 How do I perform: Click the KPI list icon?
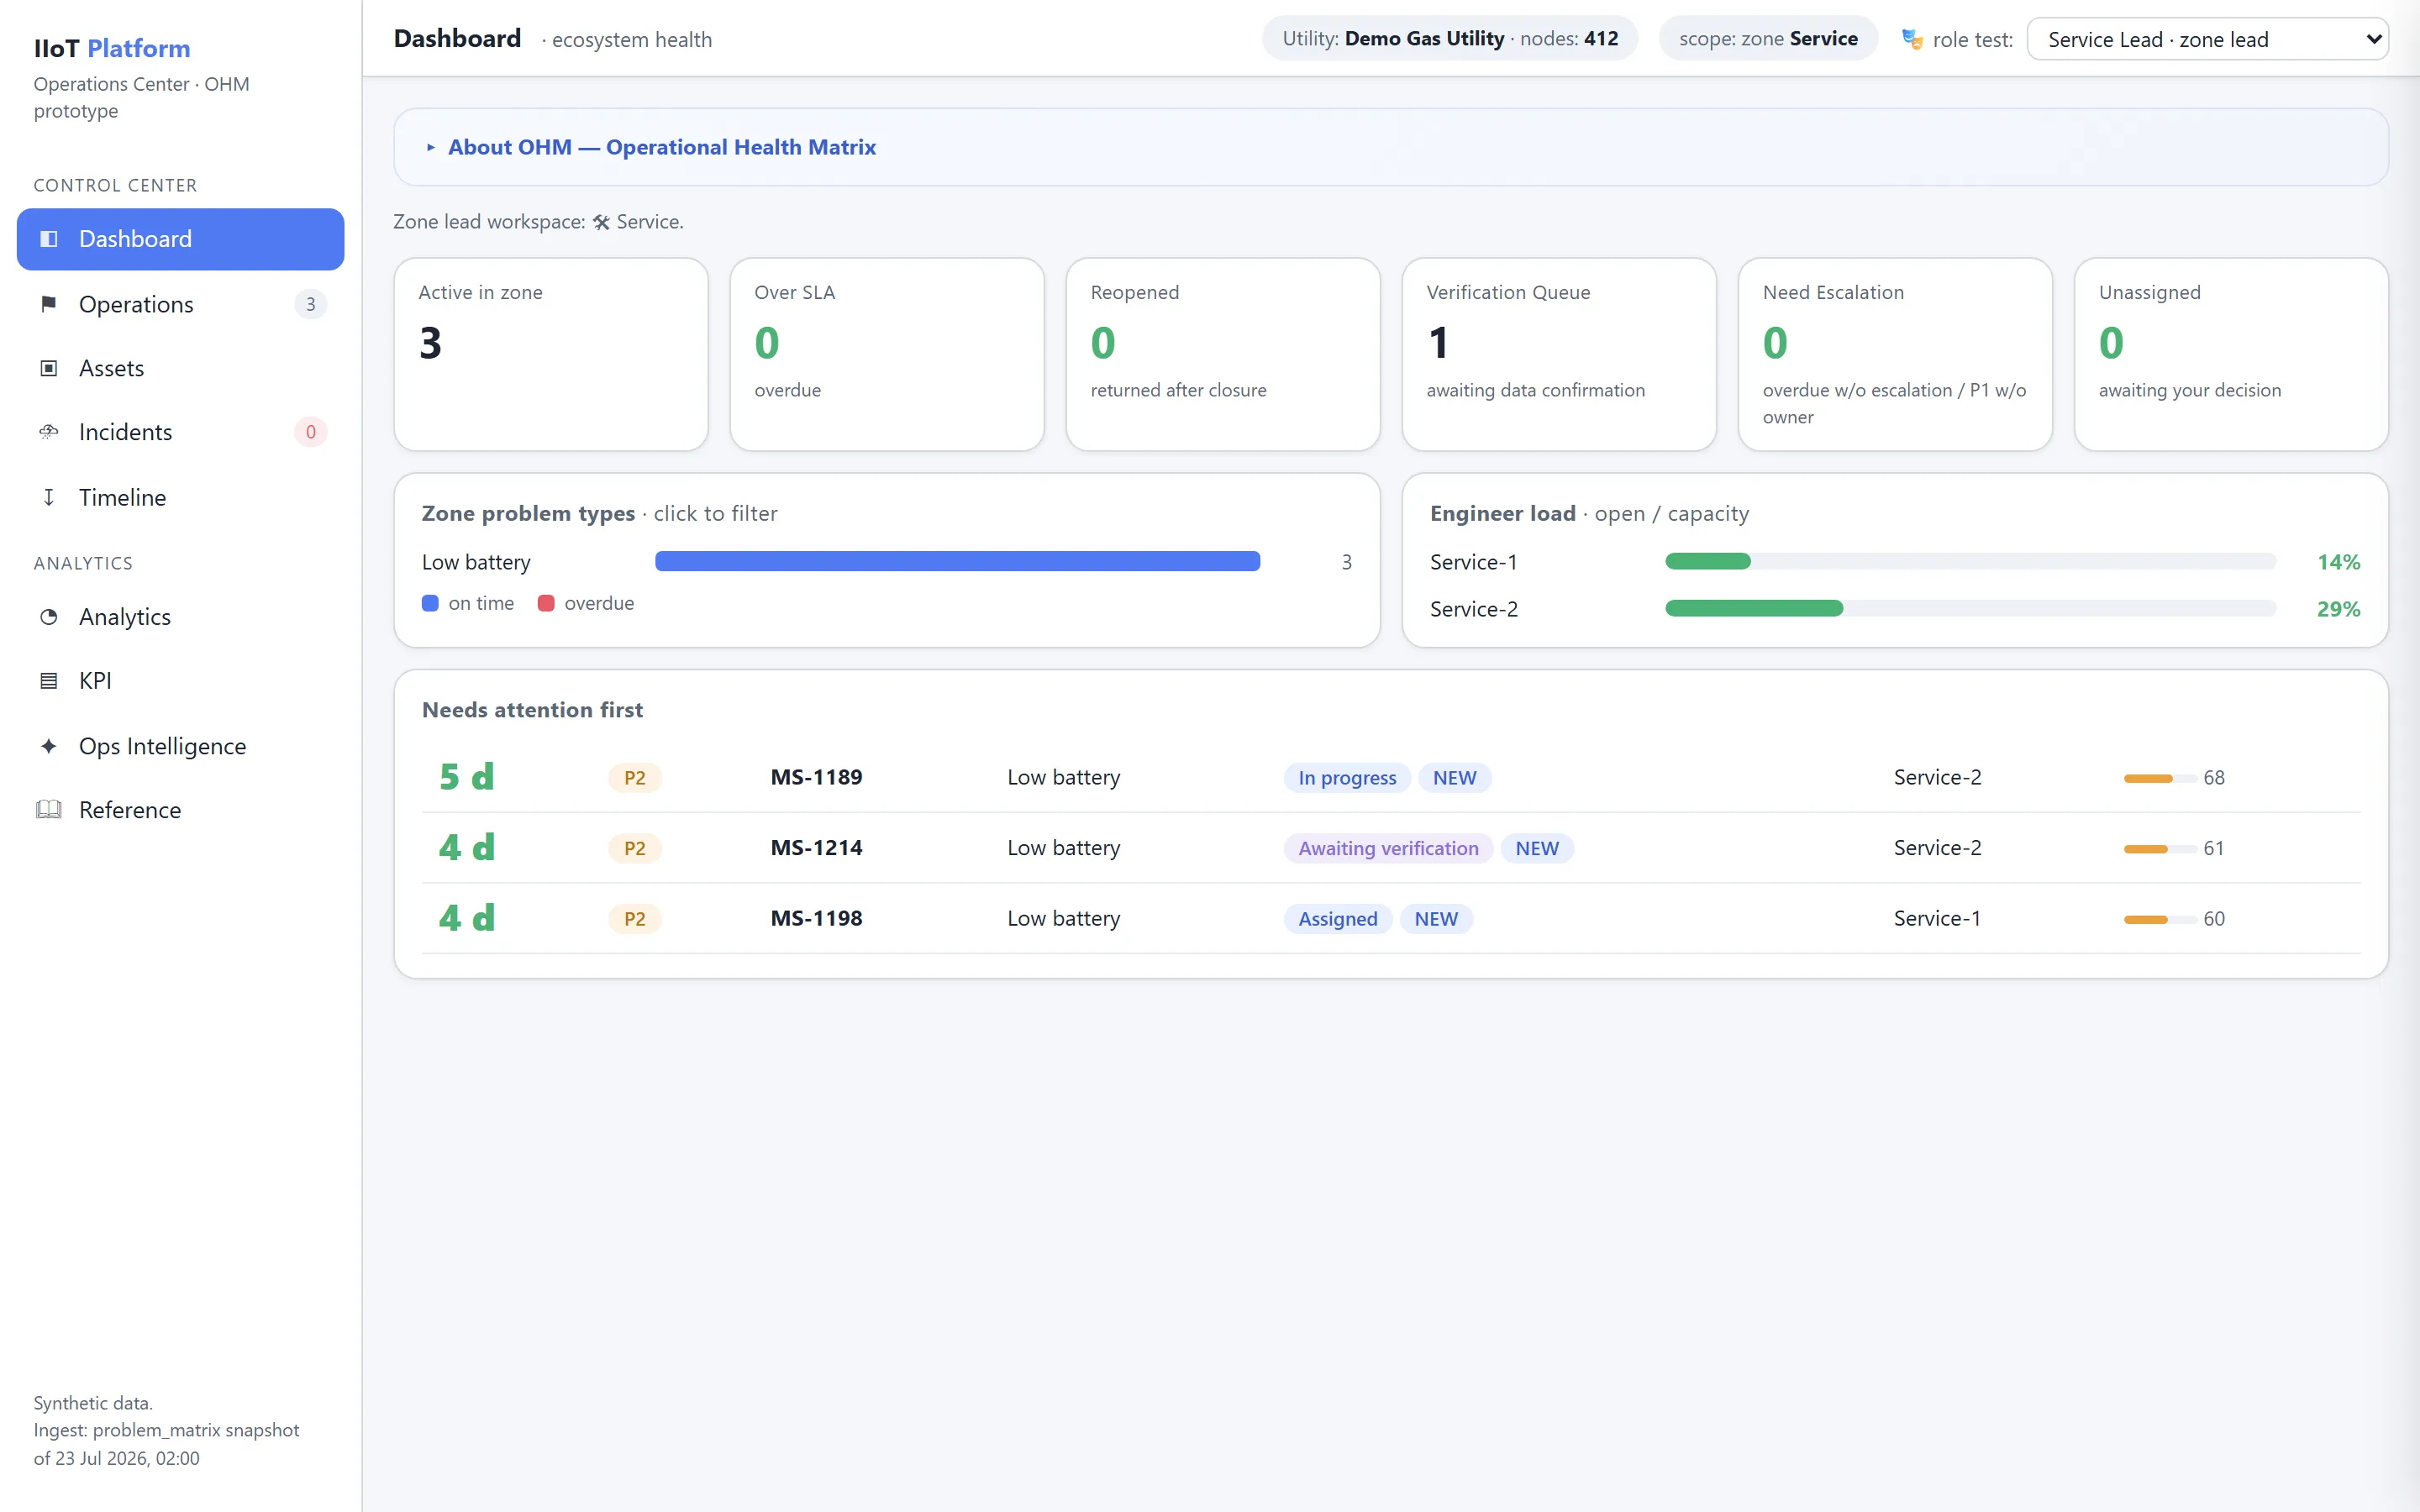(x=48, y=681)
